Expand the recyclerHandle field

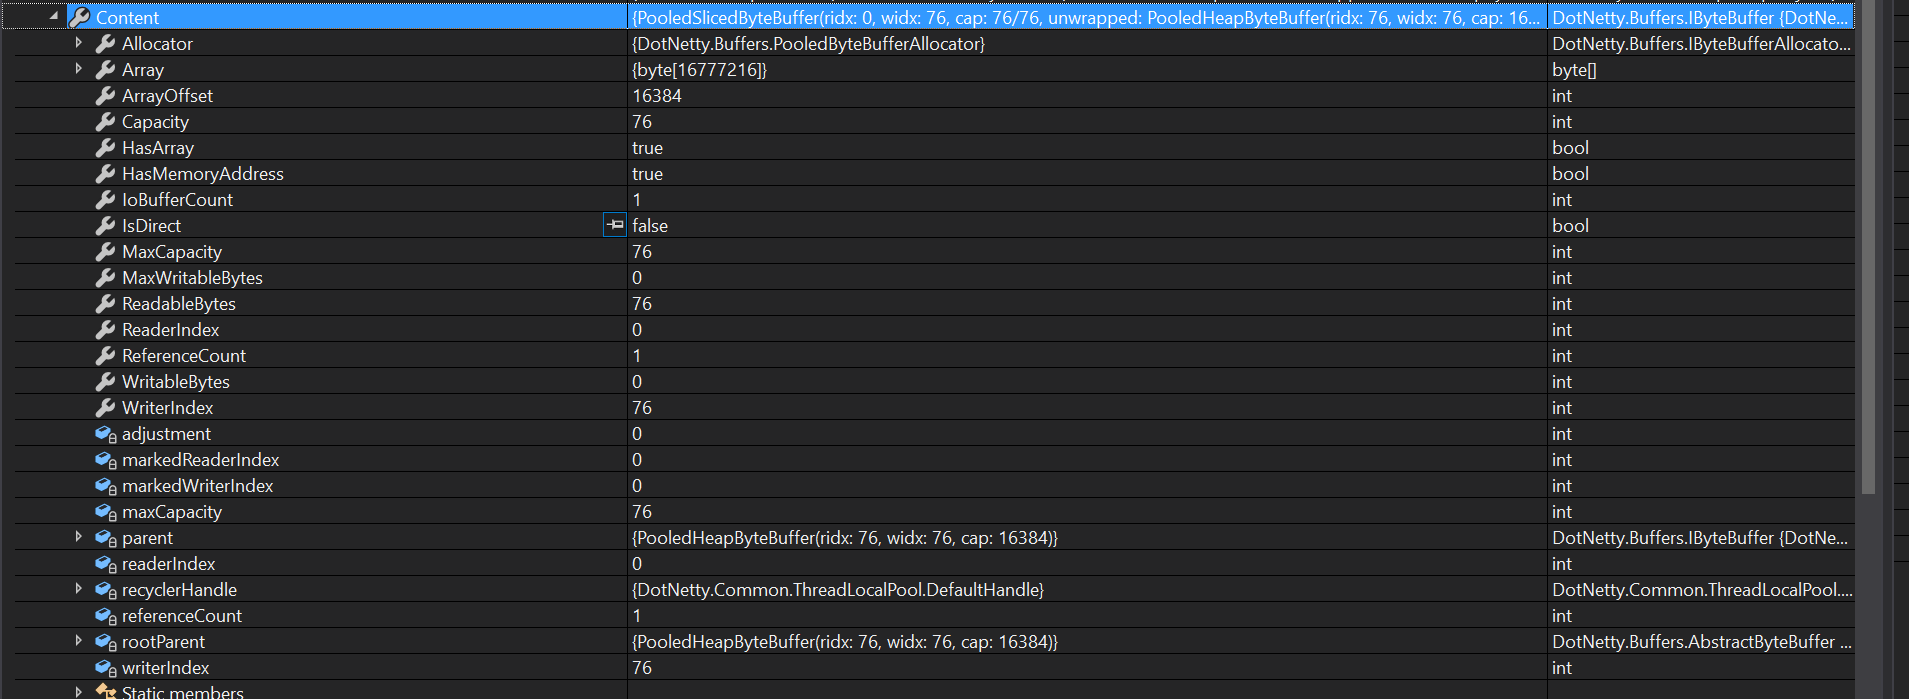coord(79,589)
